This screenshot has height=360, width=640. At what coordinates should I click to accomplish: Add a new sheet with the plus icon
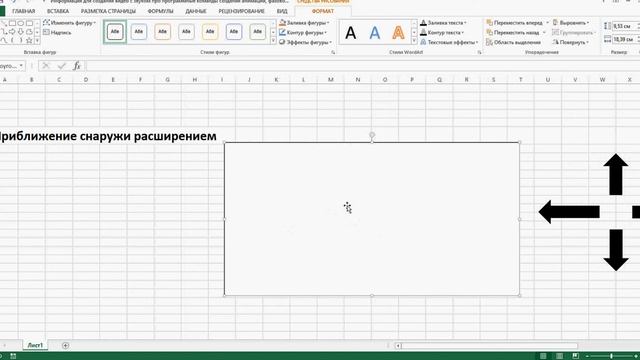click(65, 345)
